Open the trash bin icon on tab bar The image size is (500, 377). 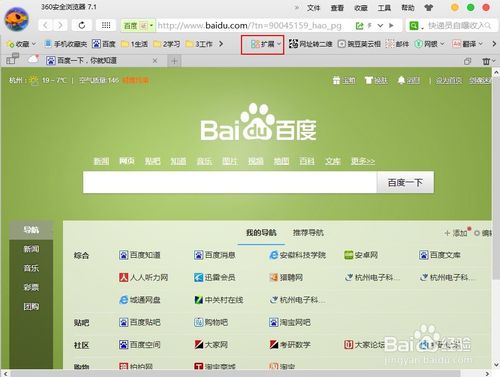(486, 61)
